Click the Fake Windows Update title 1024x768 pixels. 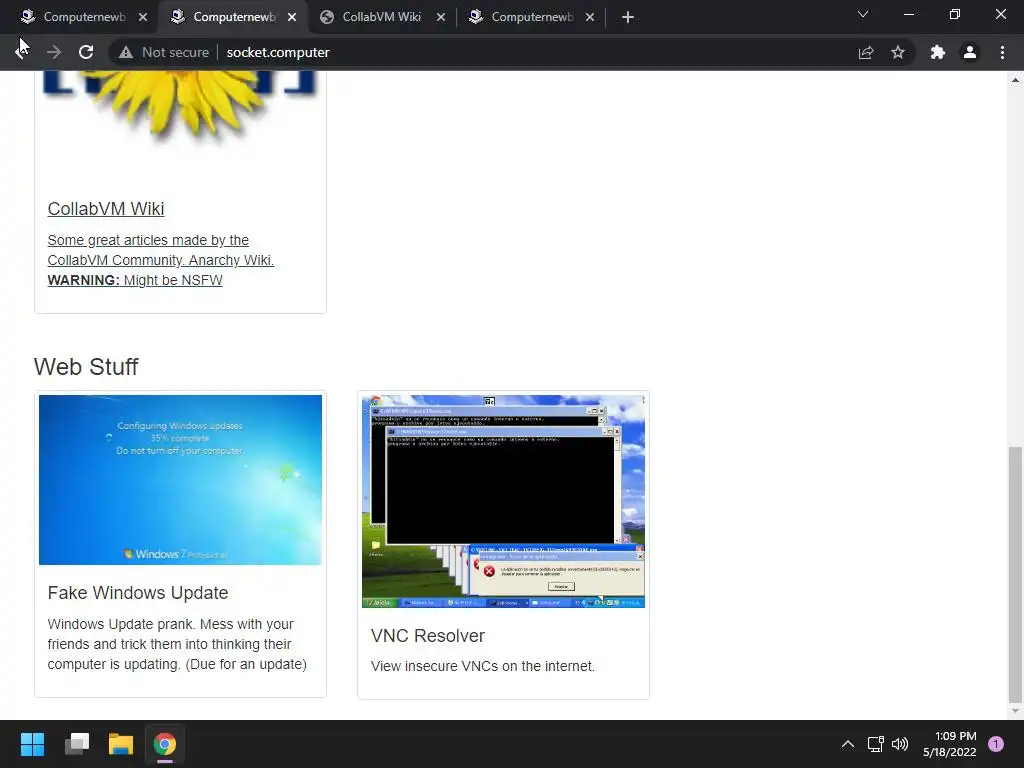click(x=138, y=593)
